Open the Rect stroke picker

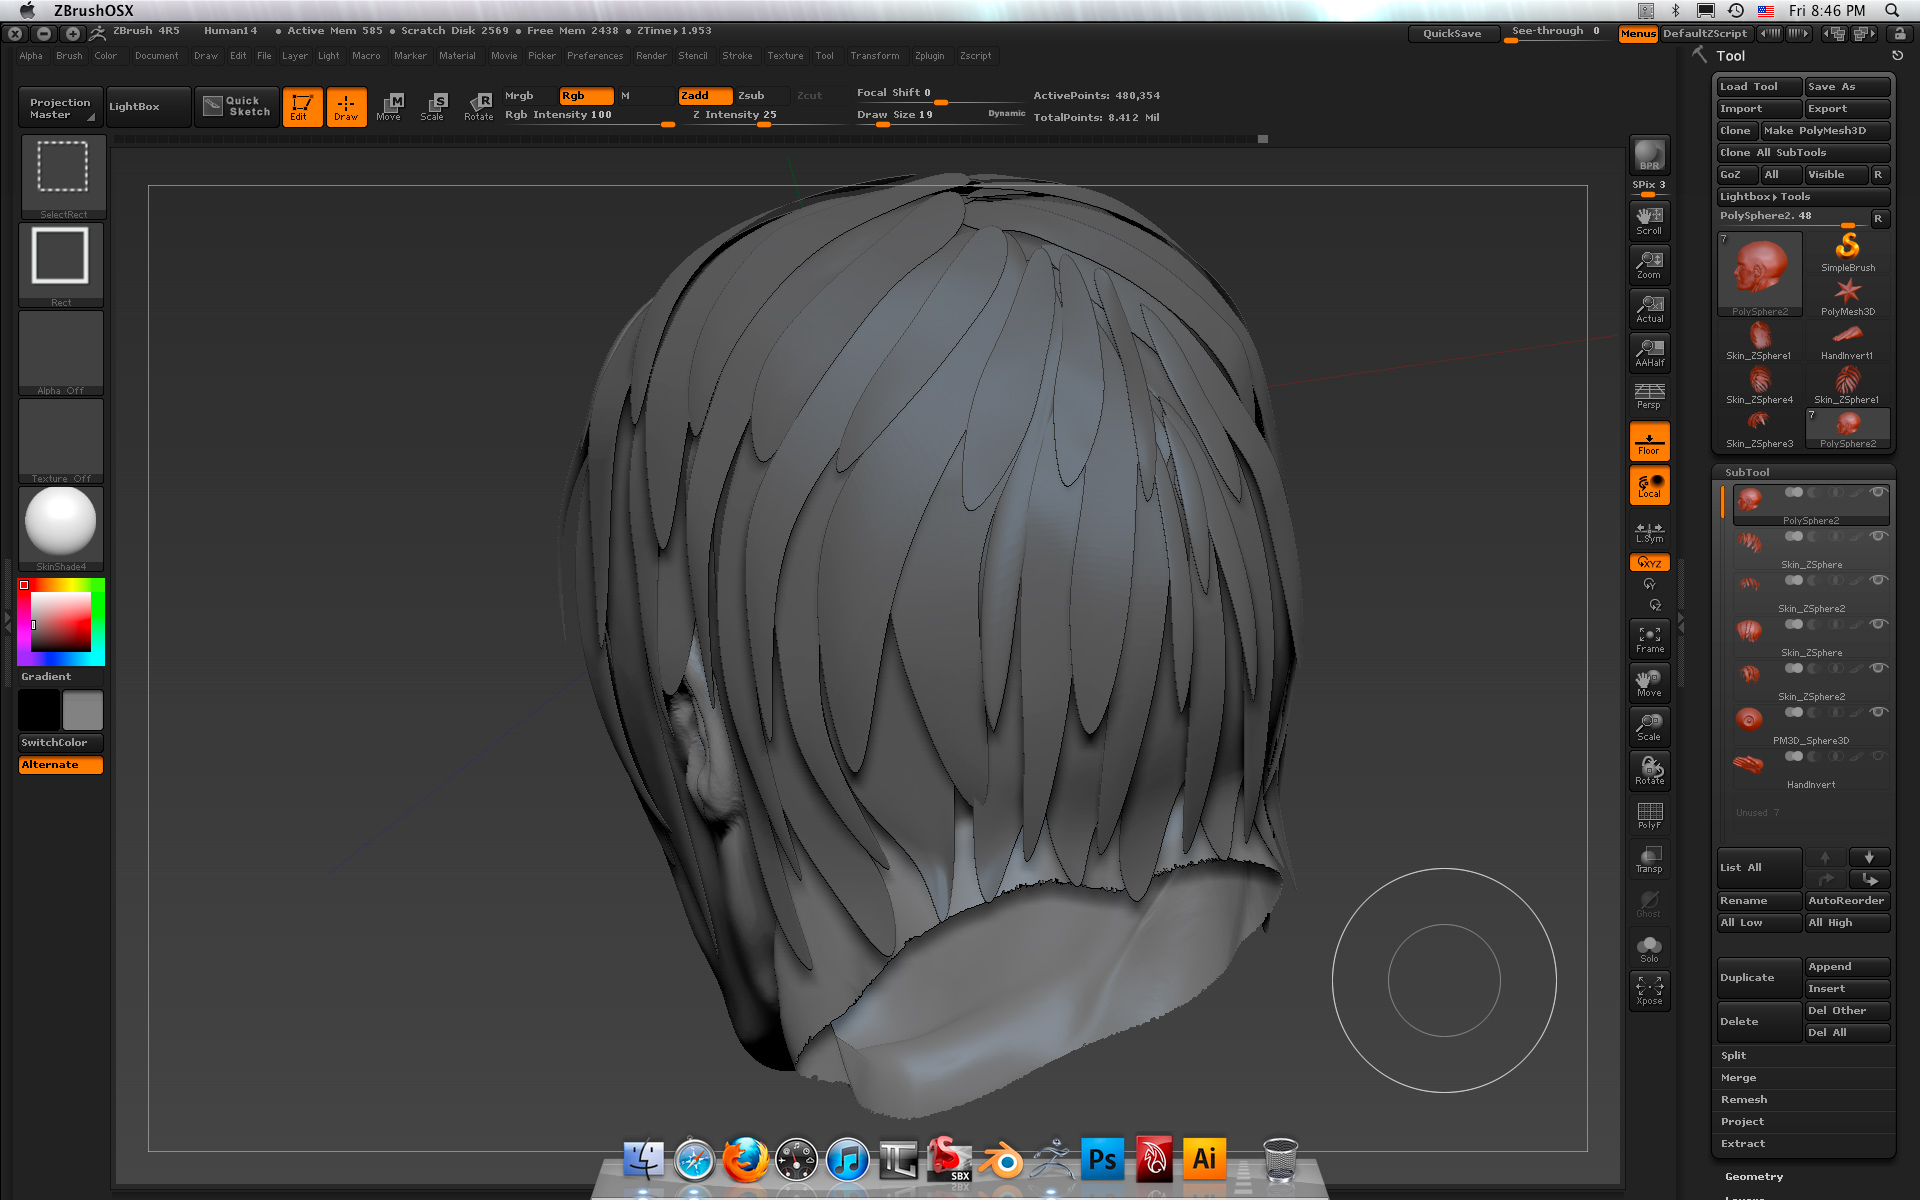pyautogui.click(x=61, y=265)
